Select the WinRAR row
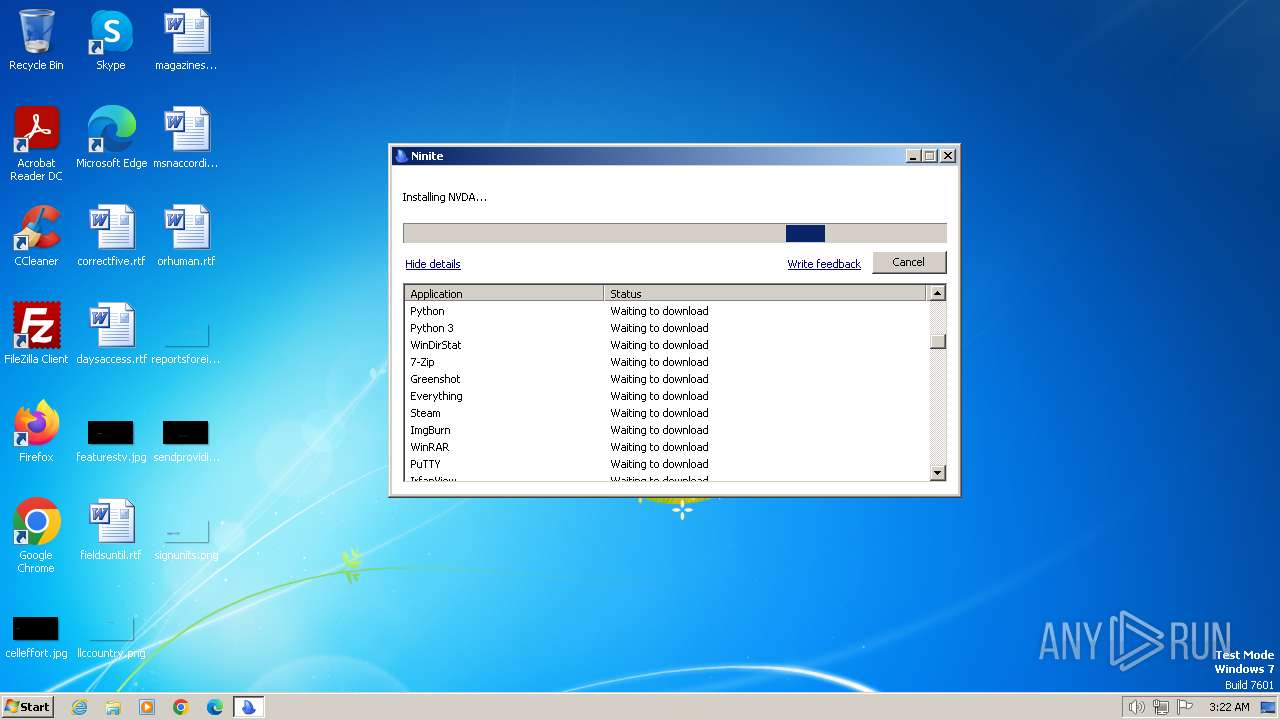1280x720 pixels. coord(667,447)
